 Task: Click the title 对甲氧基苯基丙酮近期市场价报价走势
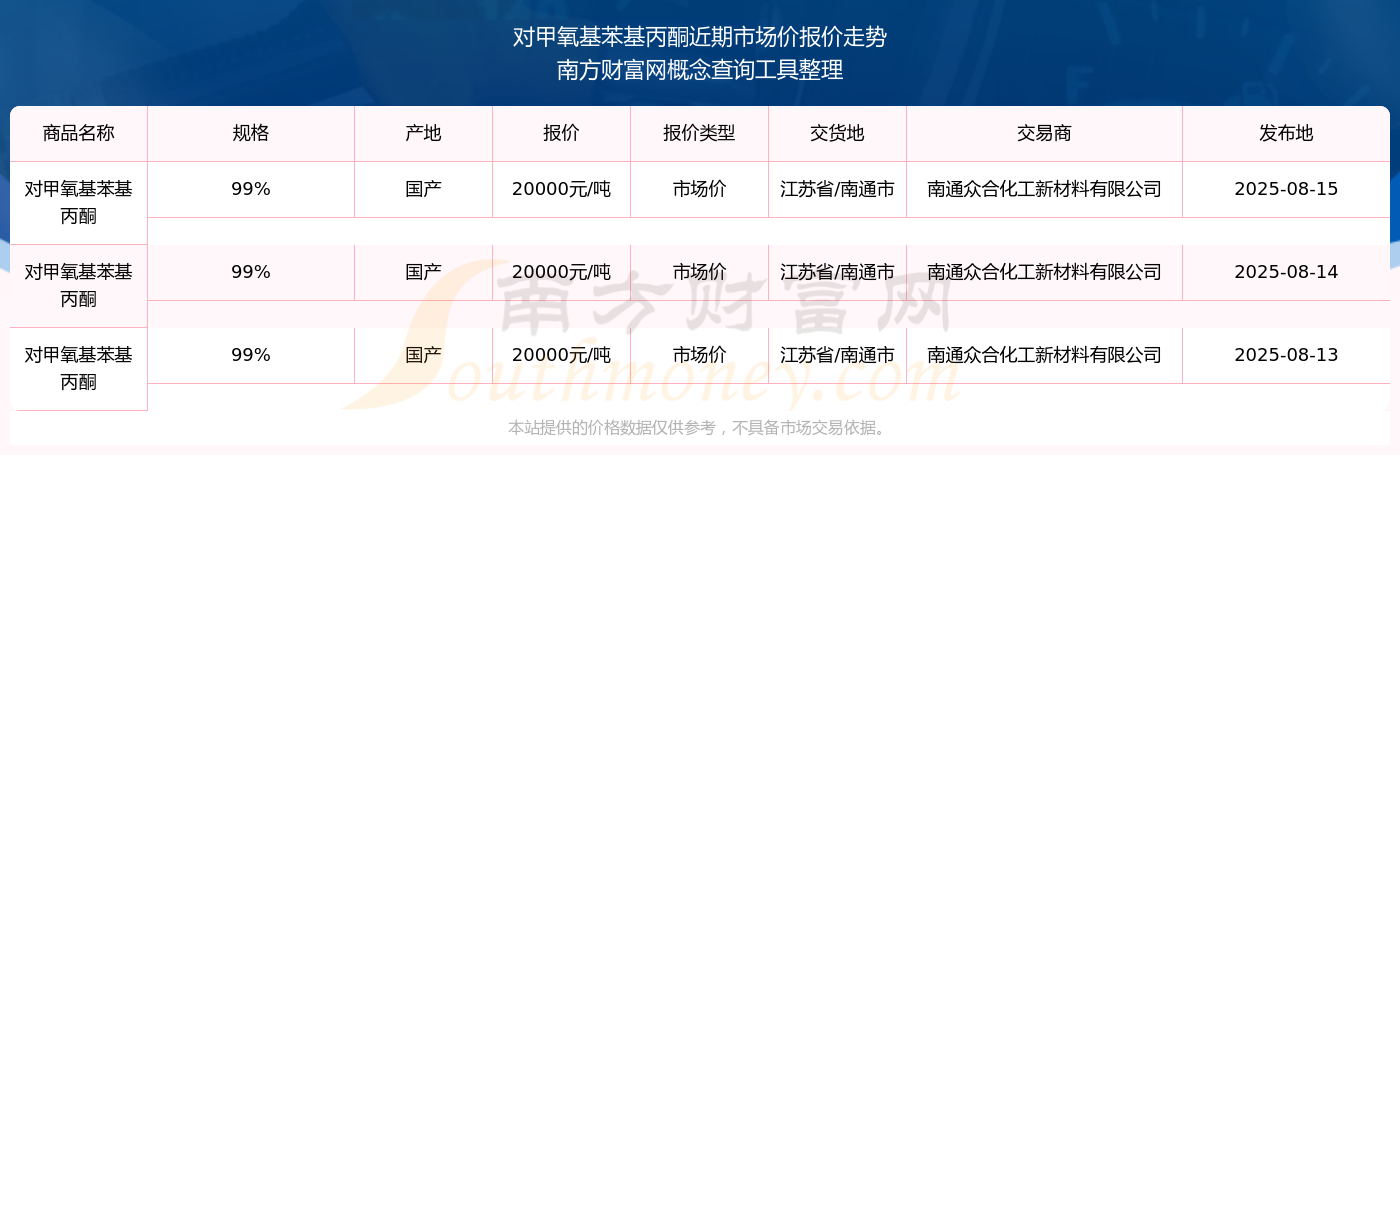700,37
